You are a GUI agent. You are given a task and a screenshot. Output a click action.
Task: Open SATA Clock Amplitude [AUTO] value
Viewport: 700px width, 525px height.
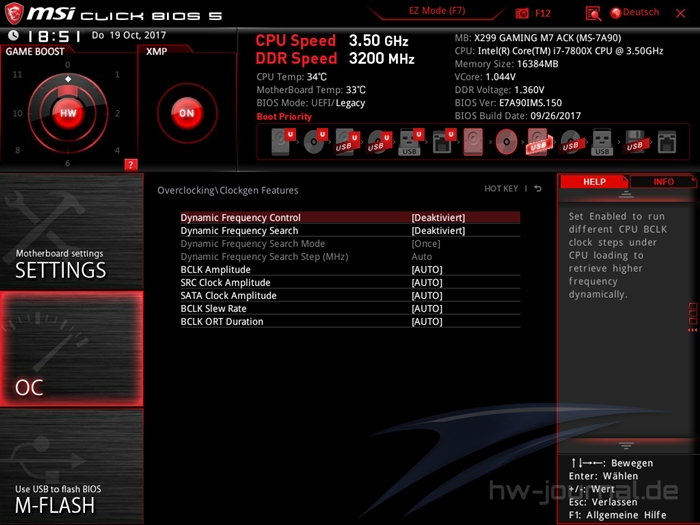(427, 296)
